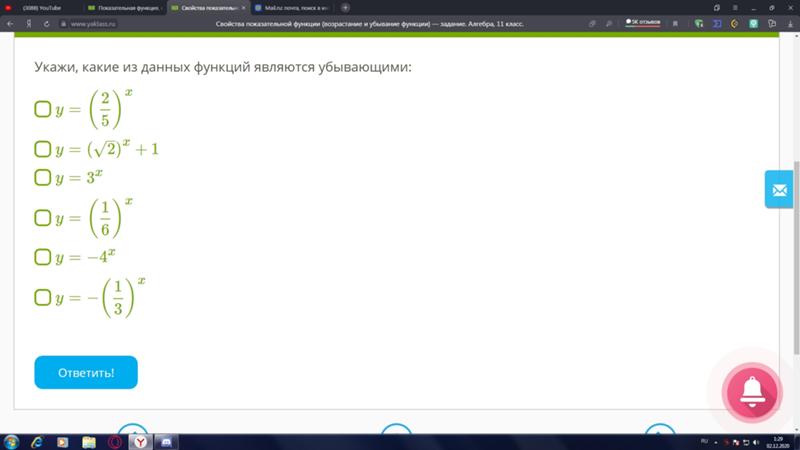Open File Explorer from taskbar

click(89, 442)
